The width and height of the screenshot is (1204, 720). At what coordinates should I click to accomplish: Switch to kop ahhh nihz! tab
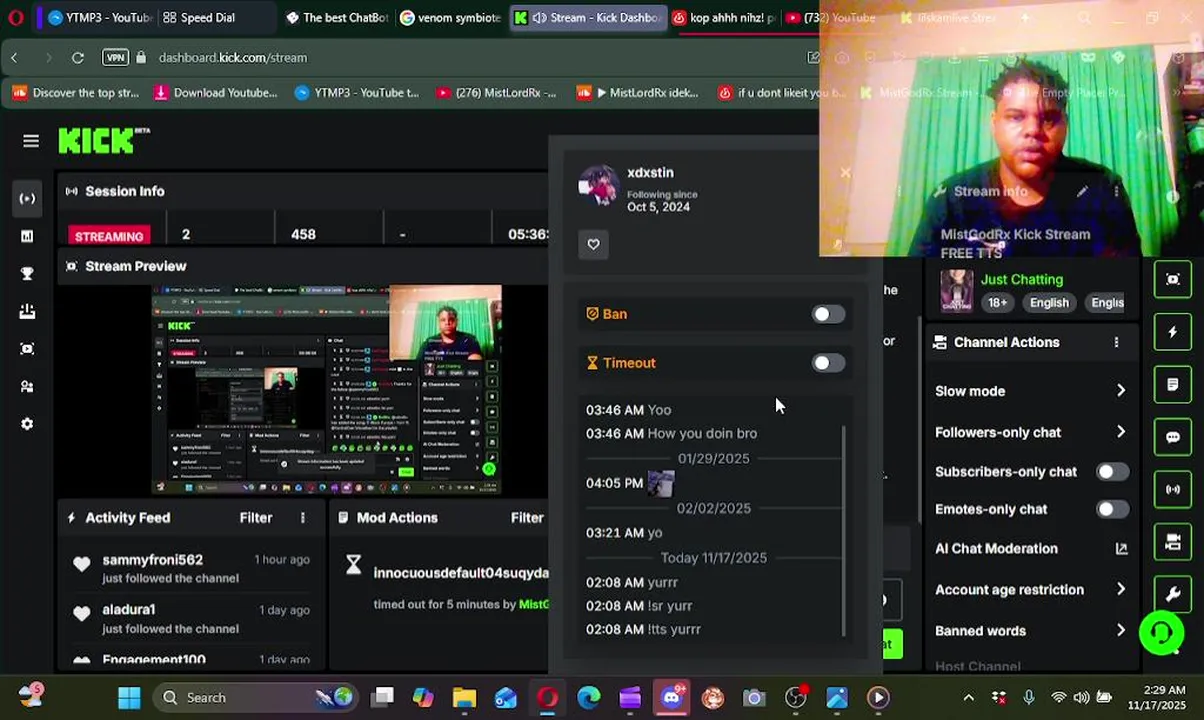tap(724, 18)
